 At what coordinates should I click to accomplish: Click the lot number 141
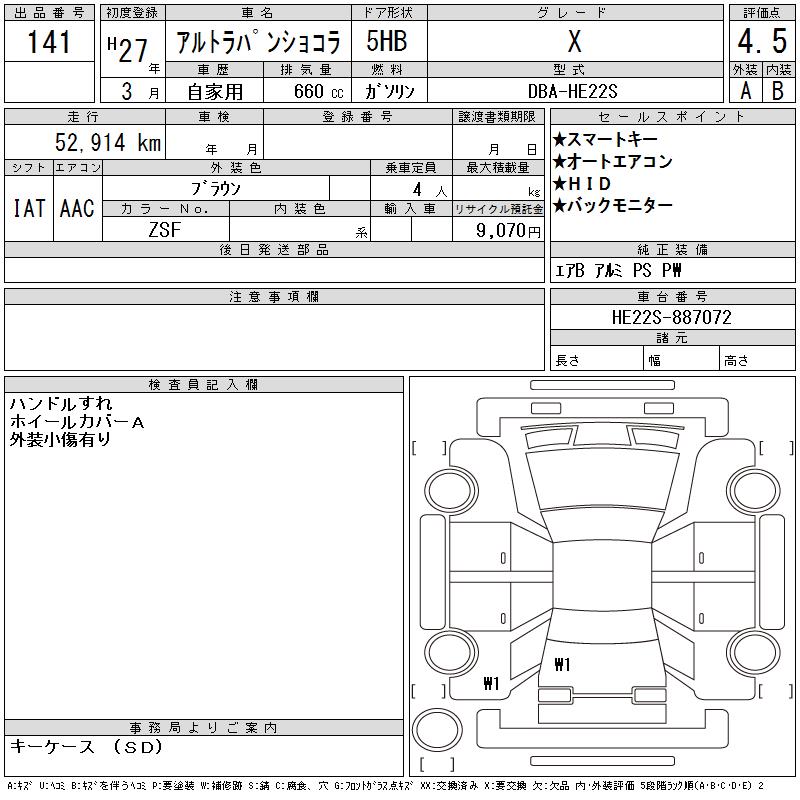click(x=49, y=42)
